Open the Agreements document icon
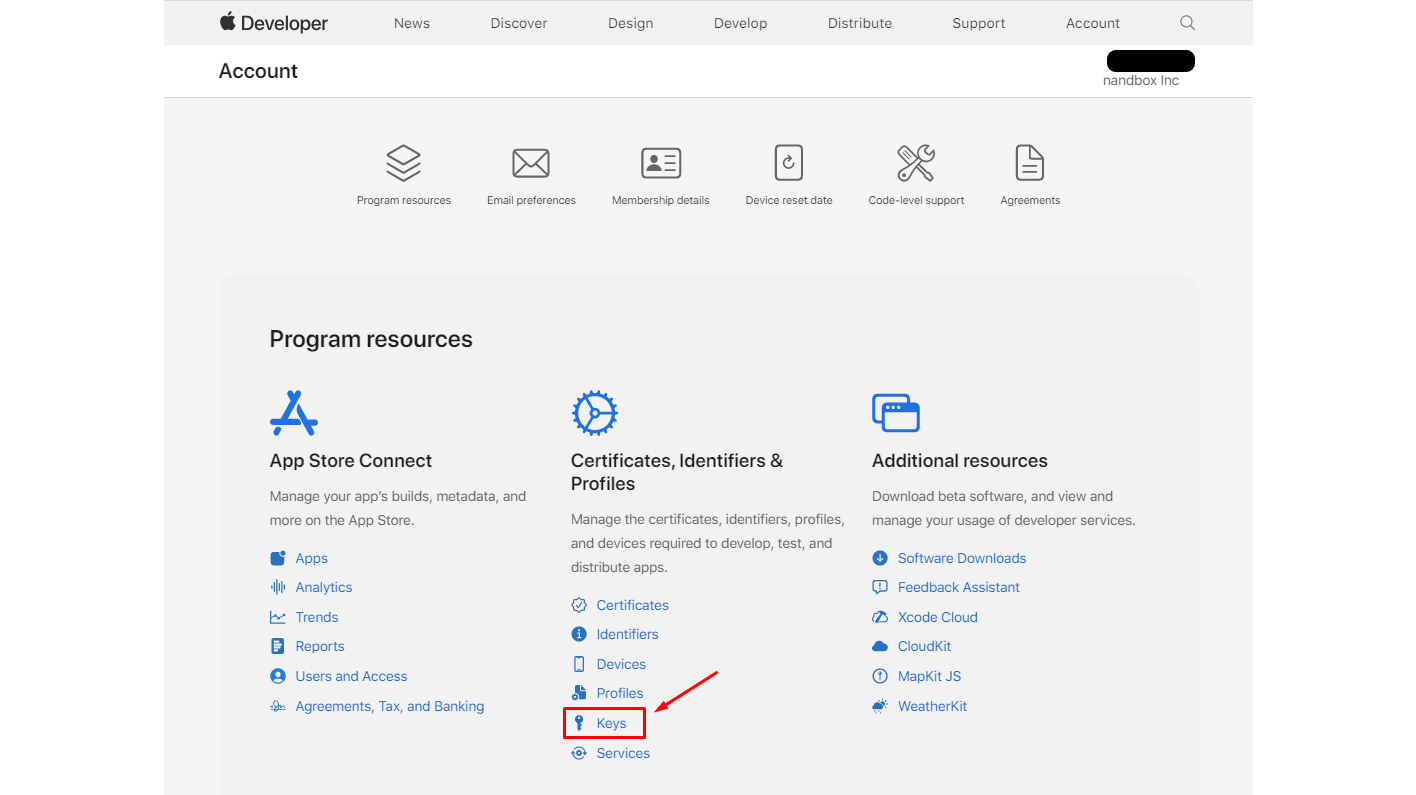 pos(1029,162)
